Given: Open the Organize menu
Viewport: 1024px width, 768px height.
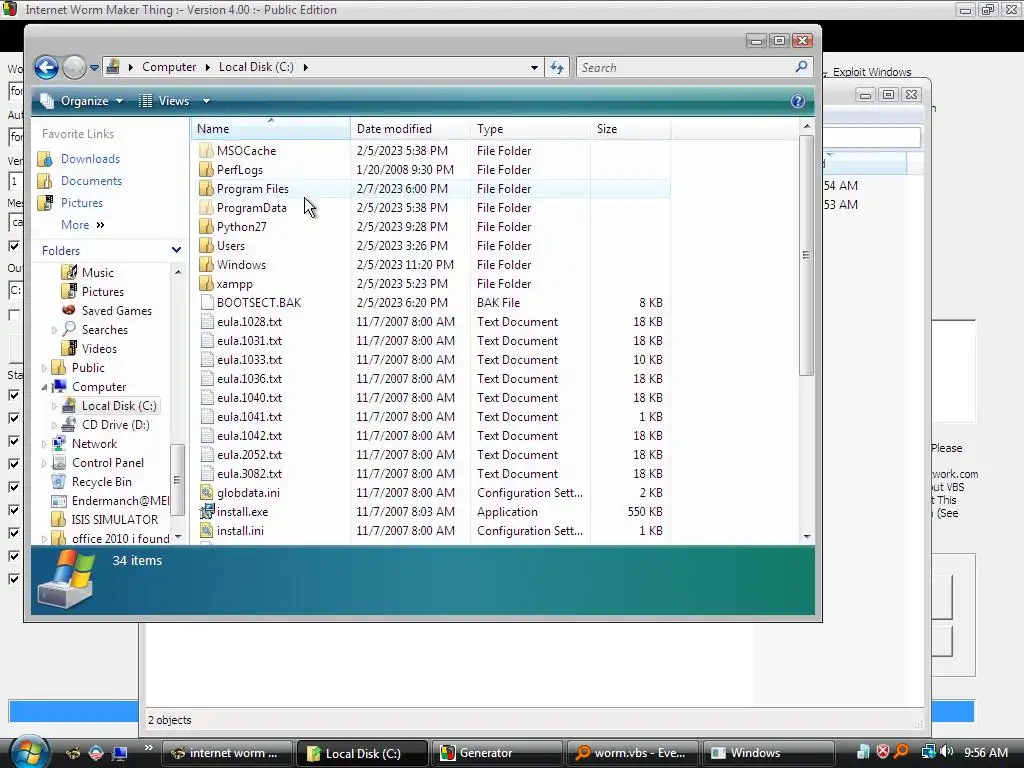Looking at the screenshot, I should point(82,101).
